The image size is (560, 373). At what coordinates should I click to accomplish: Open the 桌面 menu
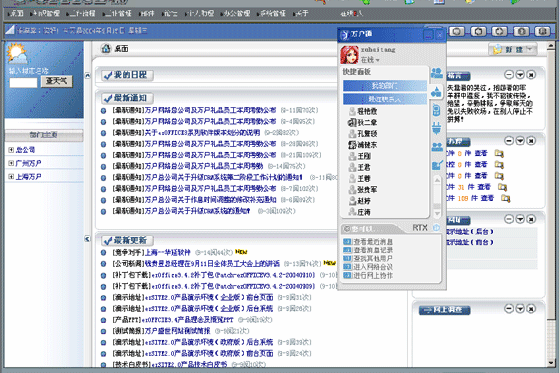click(16, 14)
